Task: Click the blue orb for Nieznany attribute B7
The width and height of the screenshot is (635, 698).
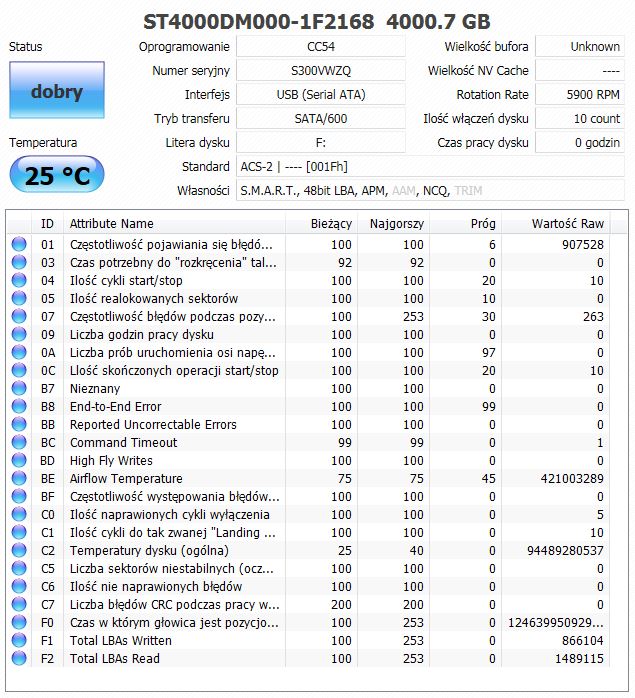Action: (x=19, y=388)
